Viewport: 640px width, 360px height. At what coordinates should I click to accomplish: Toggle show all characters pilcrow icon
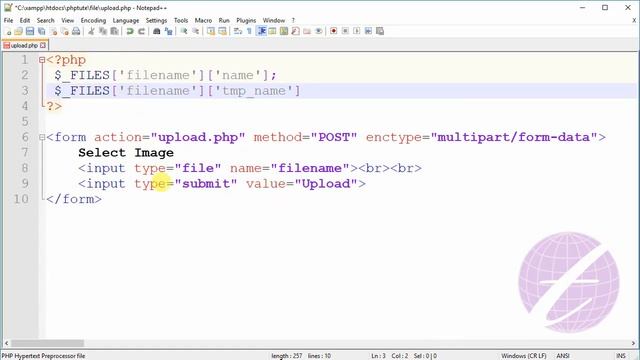[x=249, y=31]
